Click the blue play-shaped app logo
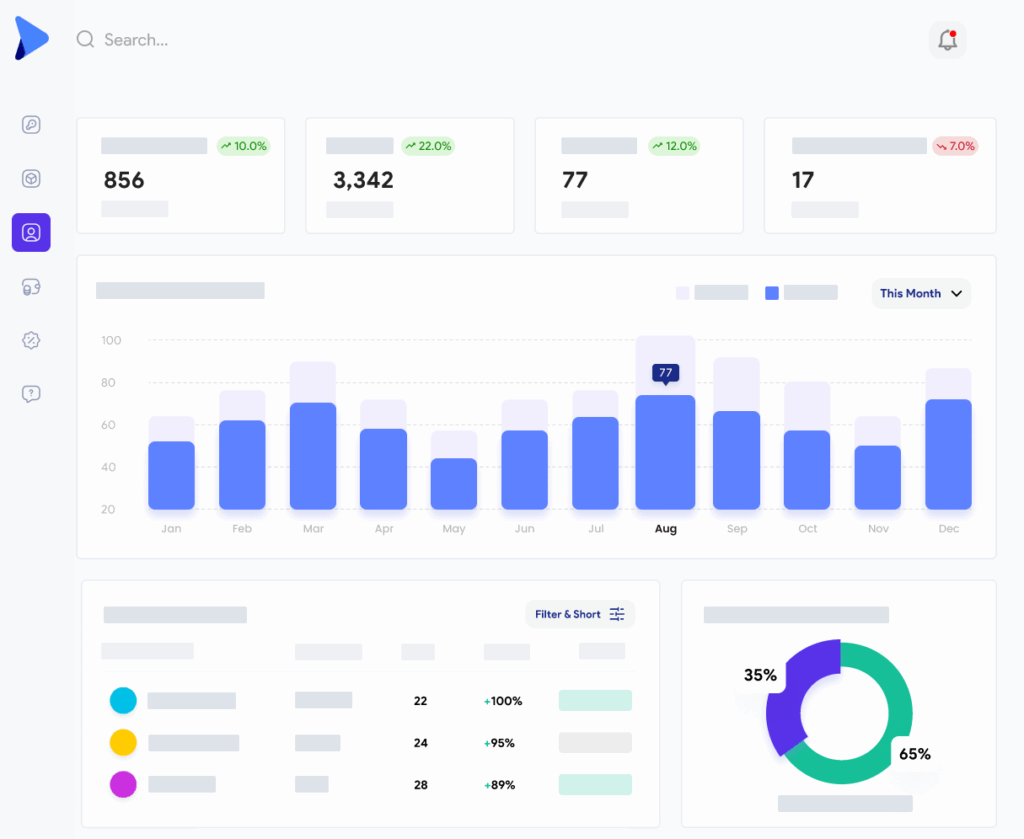Viewport: 1024px width, 839px height. 31,38
